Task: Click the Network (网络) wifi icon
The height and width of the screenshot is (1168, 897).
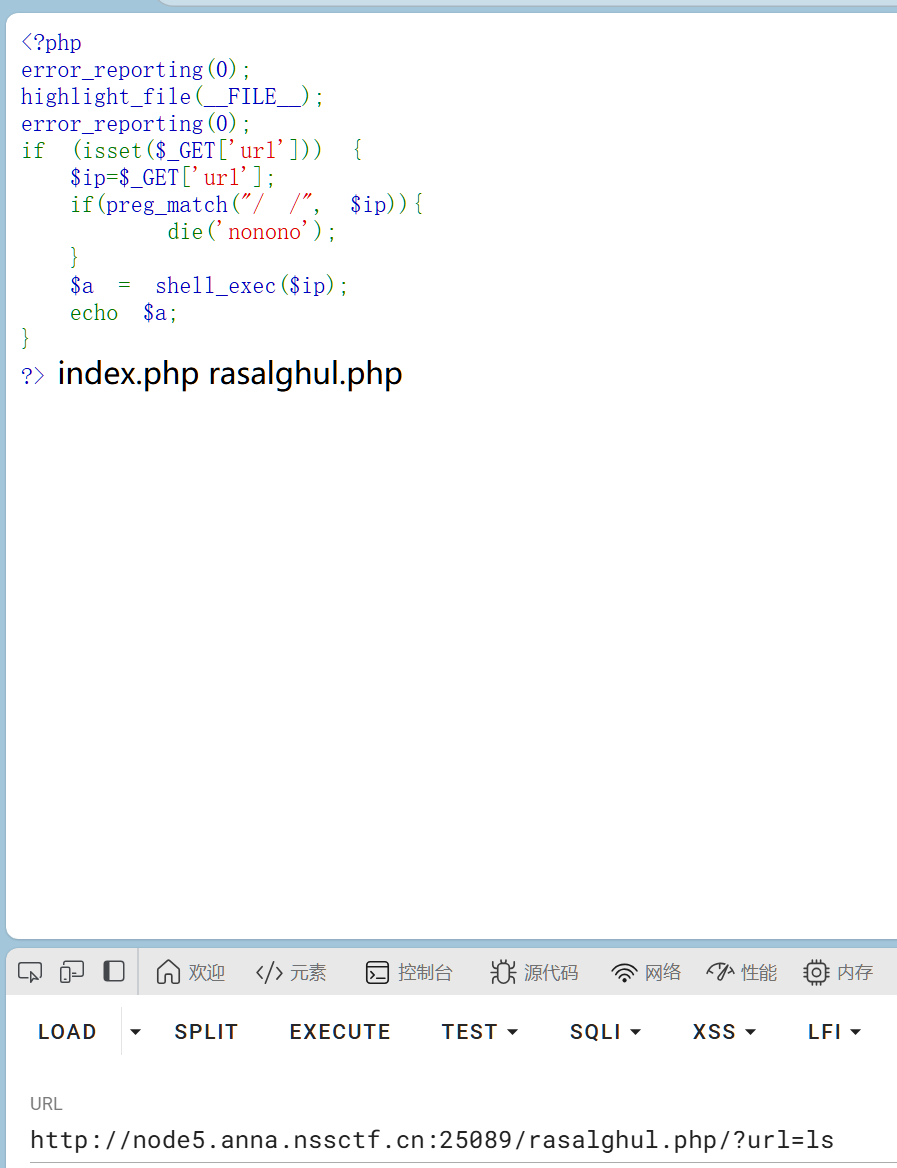Action: pyautogui.click(x=624, y=972)
